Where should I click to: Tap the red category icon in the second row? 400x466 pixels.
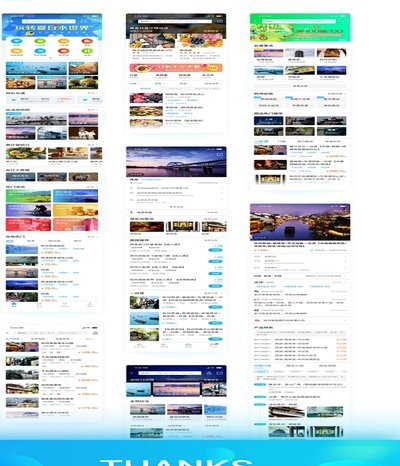(63, 51)
